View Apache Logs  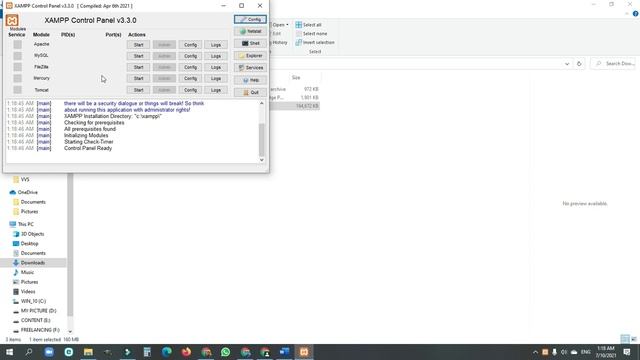click(x=216, y=45)
